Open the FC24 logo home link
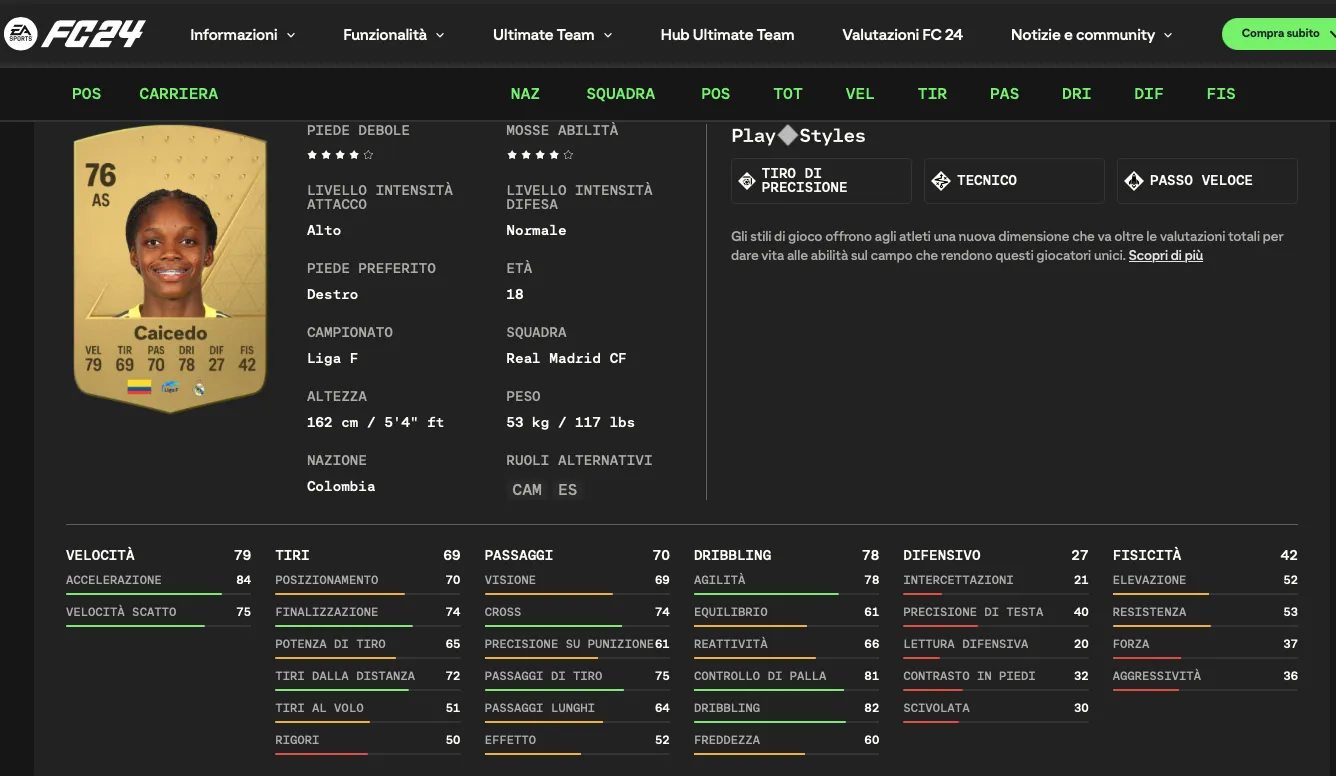 point(93,34)
